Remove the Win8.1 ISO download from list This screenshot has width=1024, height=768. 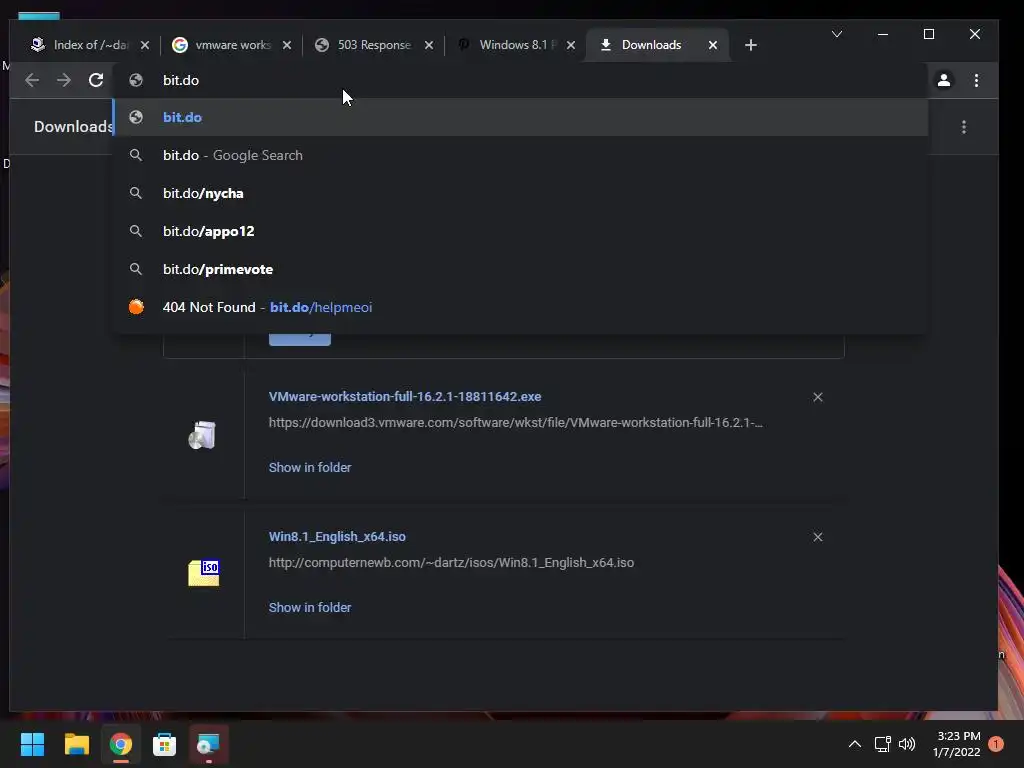click(818, 537)
